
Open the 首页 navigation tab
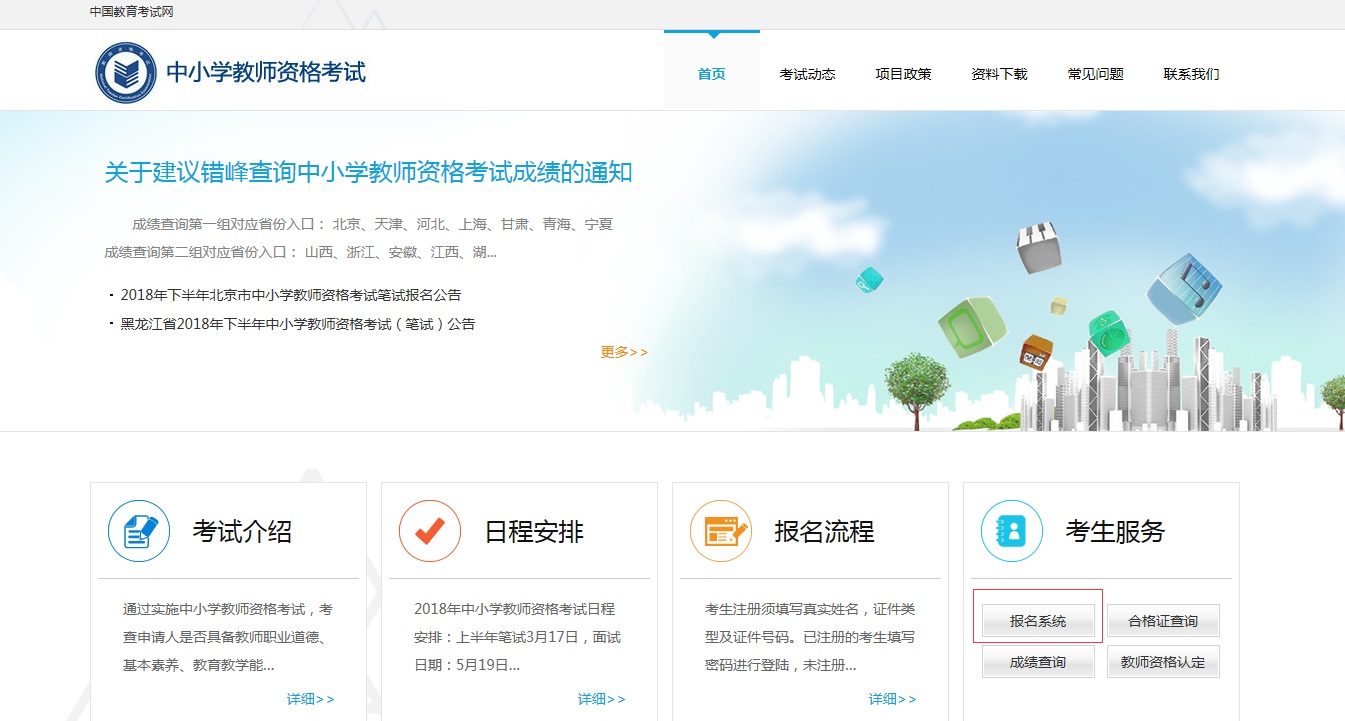pos(711,74)
